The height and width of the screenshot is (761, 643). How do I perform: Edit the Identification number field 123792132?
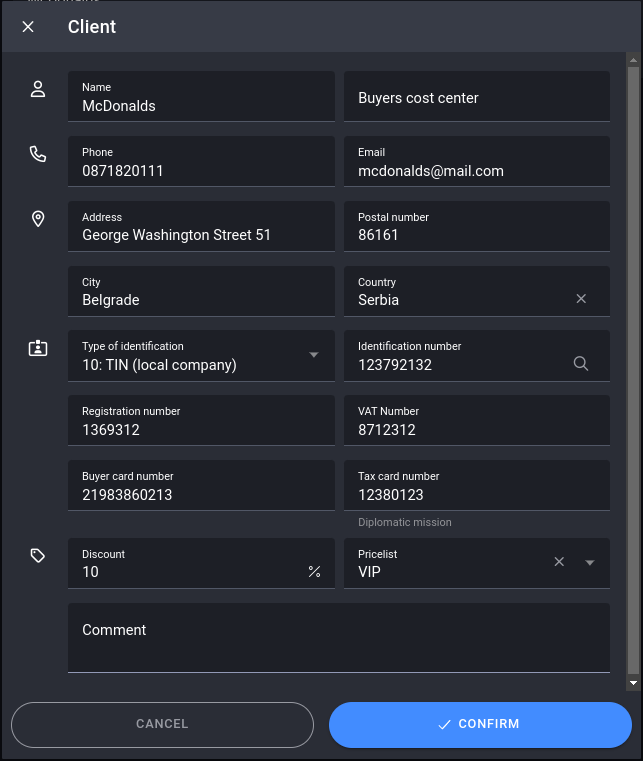(x=477, y=356)
